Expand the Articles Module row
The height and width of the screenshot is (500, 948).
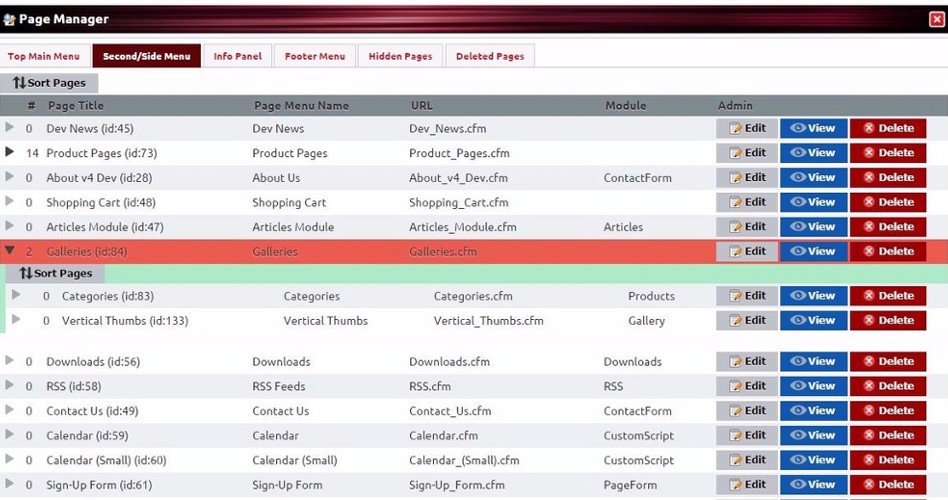click(9, 226)
